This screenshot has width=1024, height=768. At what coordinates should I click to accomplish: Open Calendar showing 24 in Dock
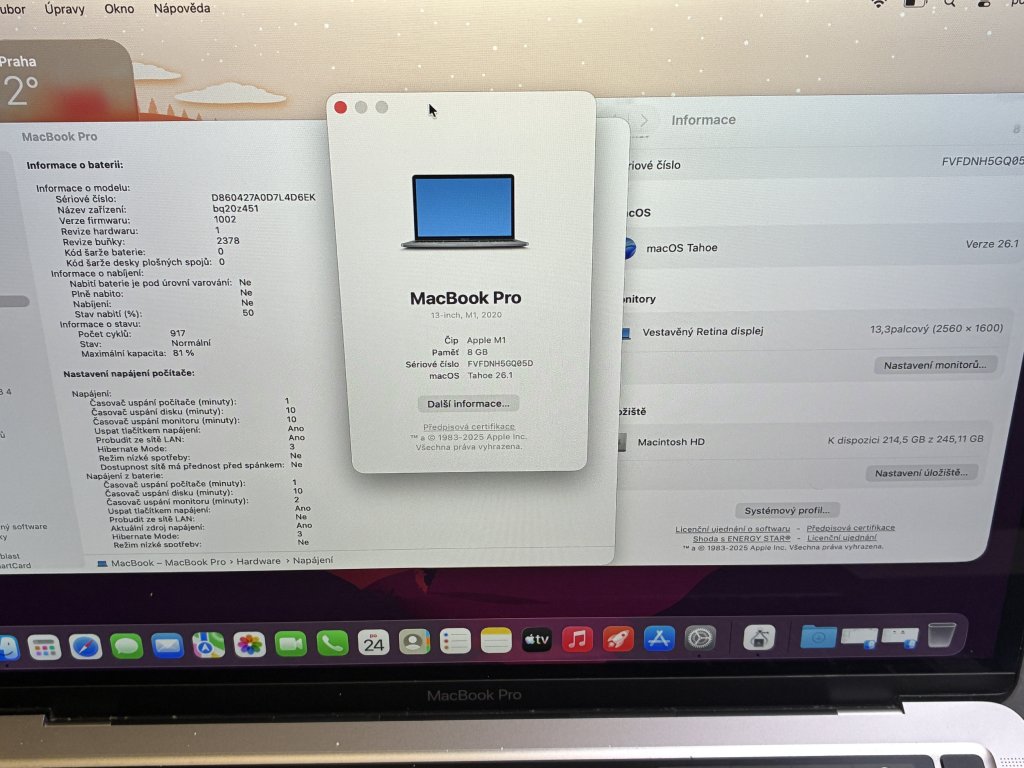point(374,643)
